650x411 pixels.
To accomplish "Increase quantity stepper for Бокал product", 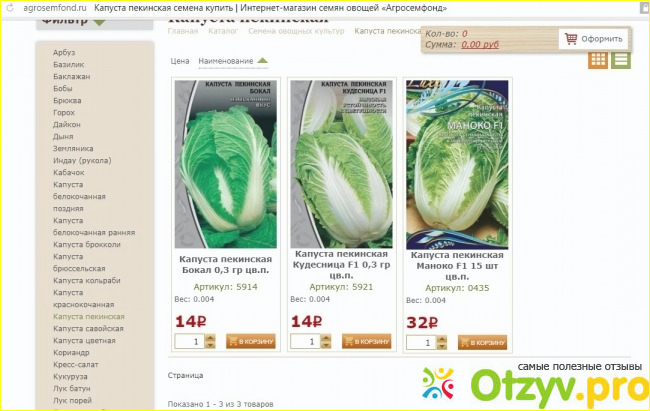I will click(x=211, y=338).
